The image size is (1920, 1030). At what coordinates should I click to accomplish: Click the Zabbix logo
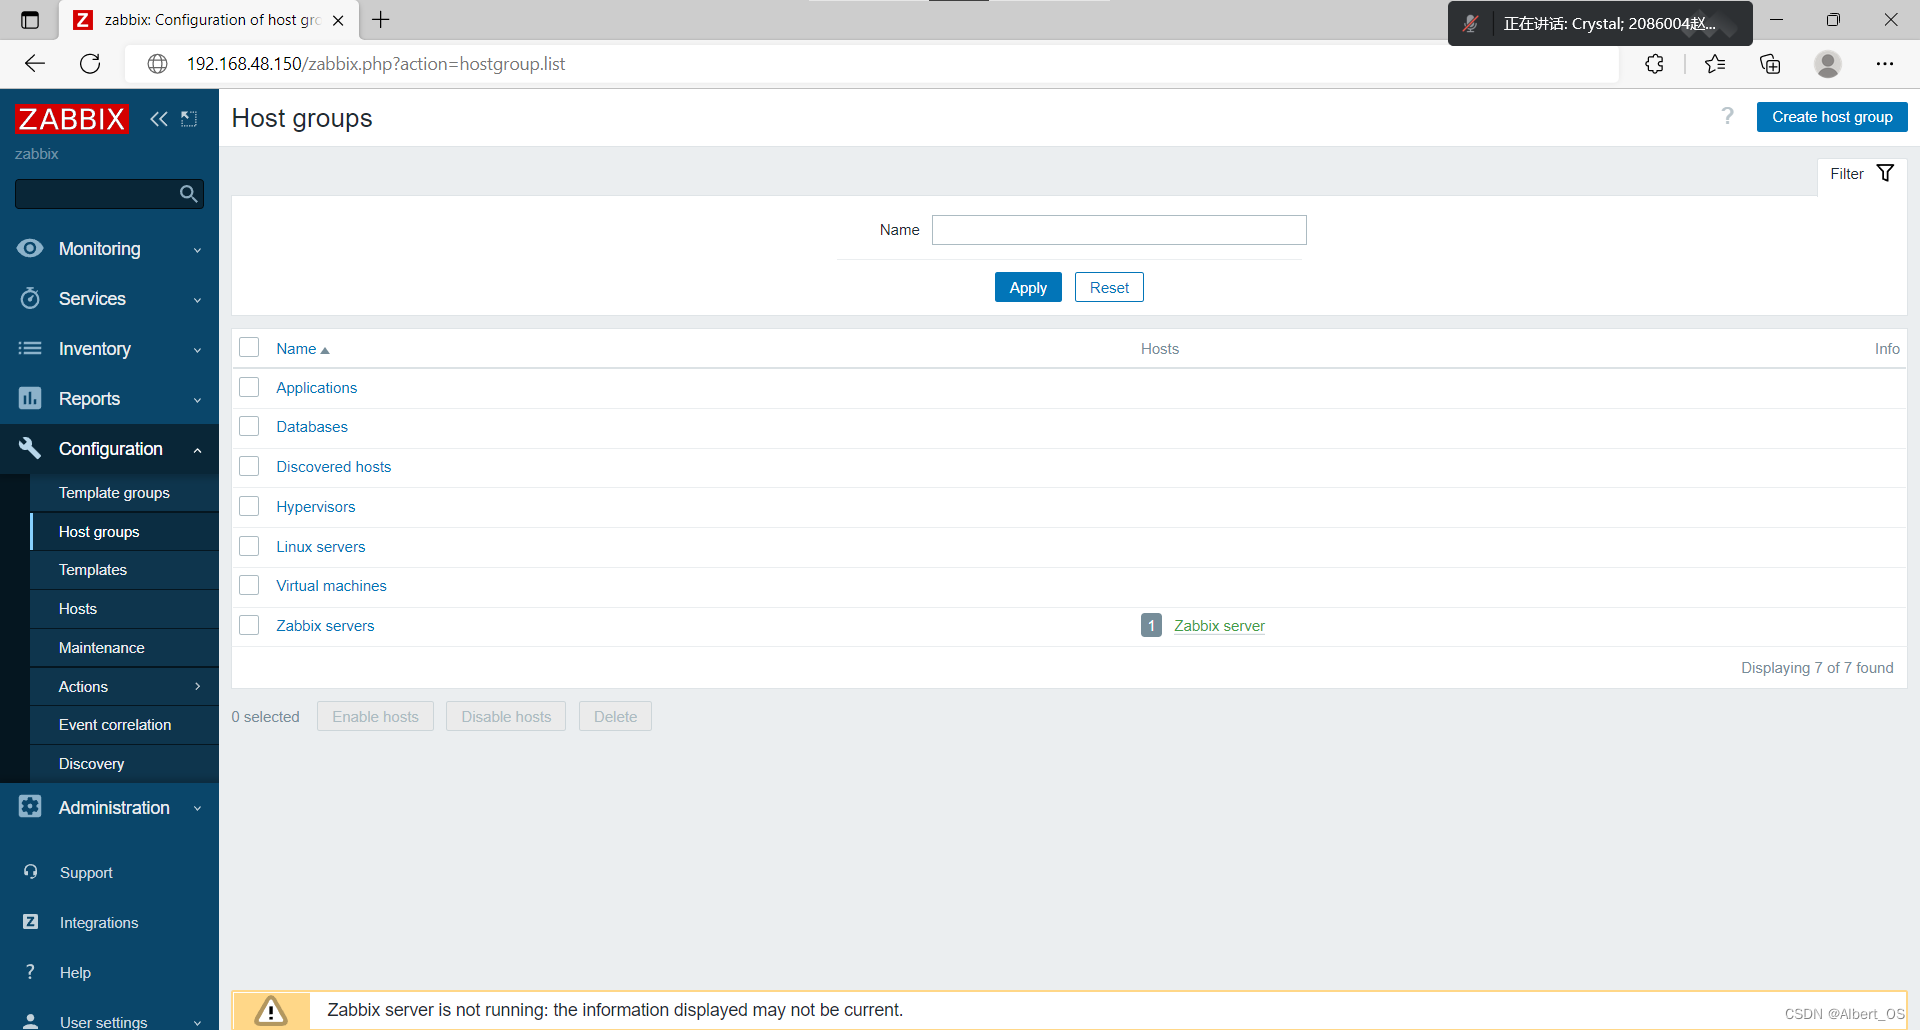click(x=72, y=119)
